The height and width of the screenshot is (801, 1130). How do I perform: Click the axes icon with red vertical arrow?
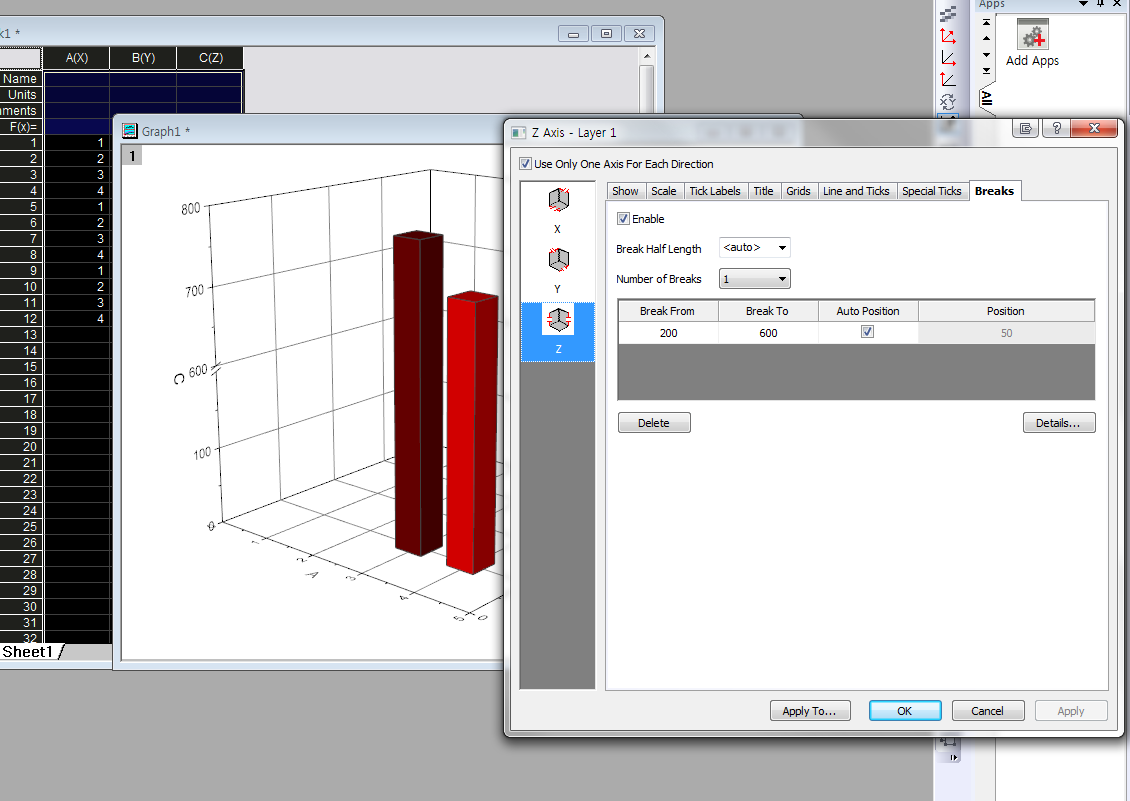coord(948,79)
